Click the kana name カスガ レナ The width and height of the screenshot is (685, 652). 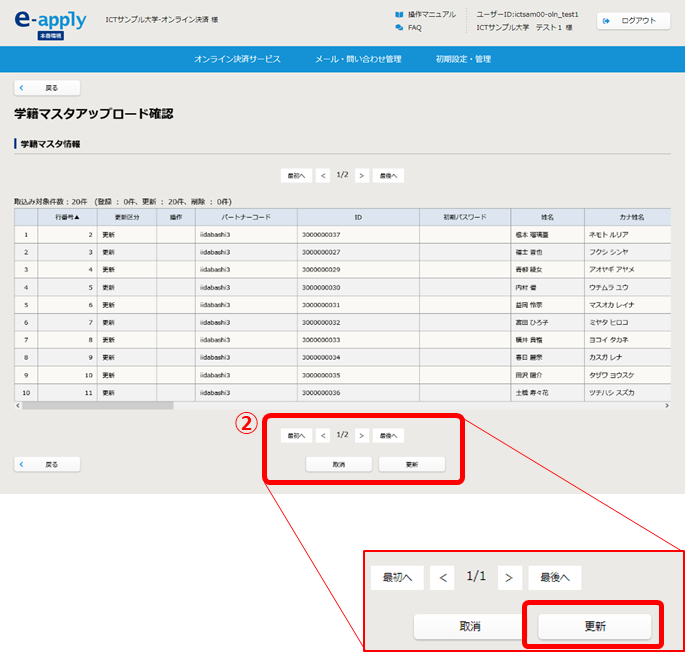[605, 357]
